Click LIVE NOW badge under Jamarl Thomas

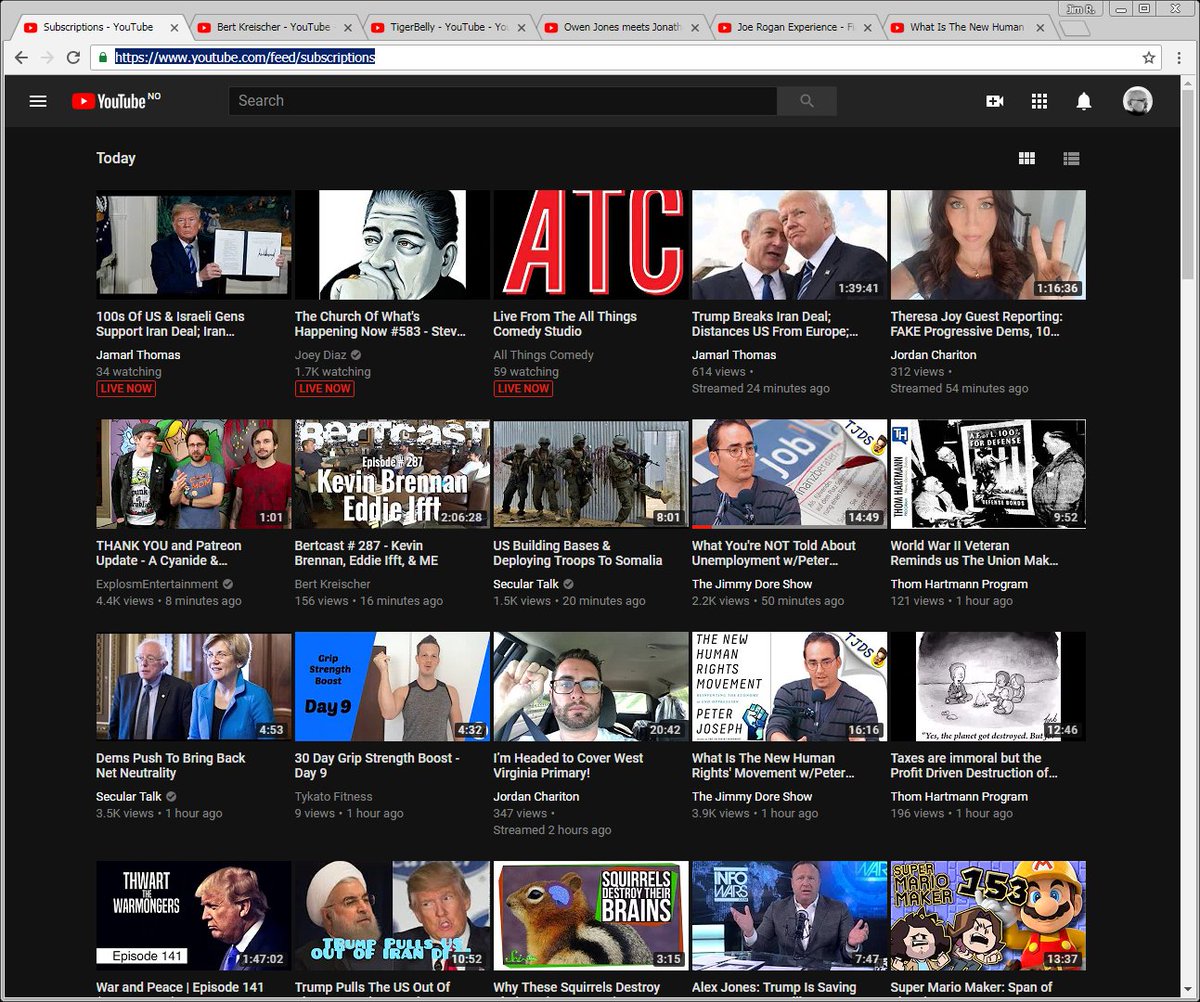126,388
